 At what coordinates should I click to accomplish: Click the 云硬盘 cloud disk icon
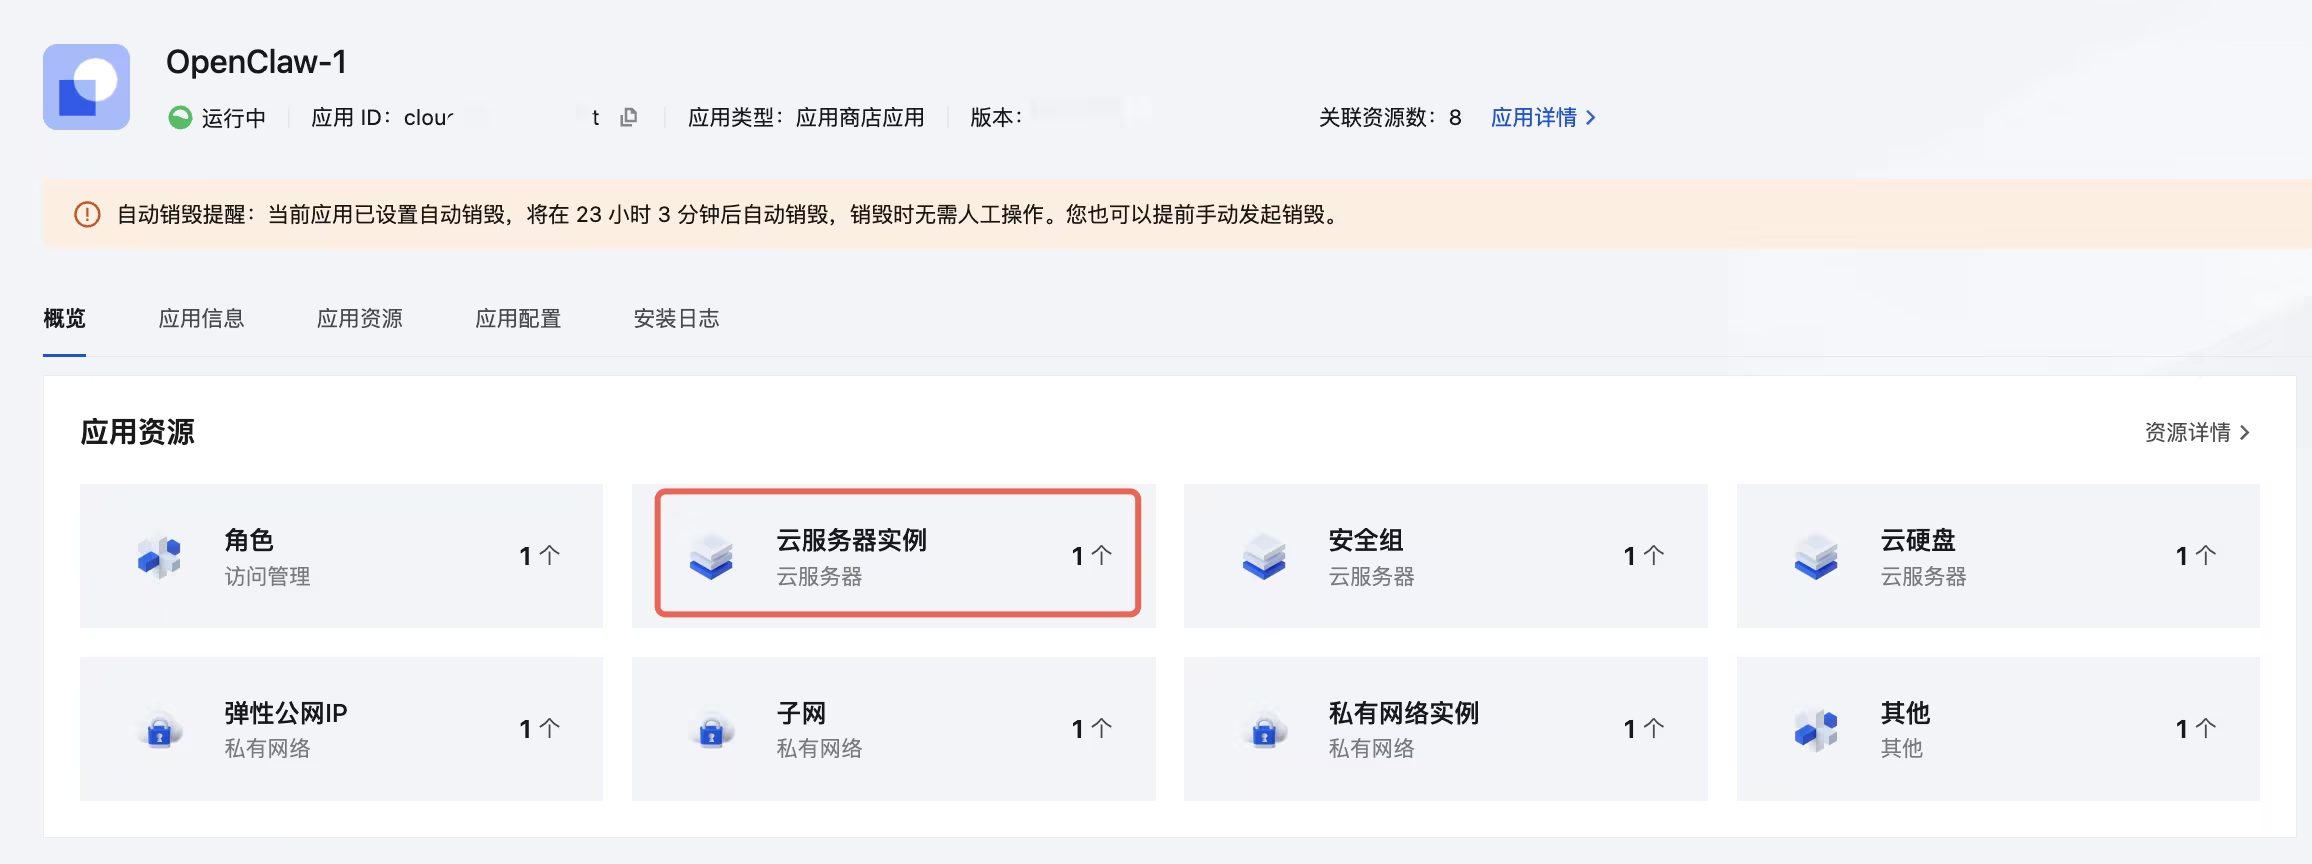point(1816,556)
